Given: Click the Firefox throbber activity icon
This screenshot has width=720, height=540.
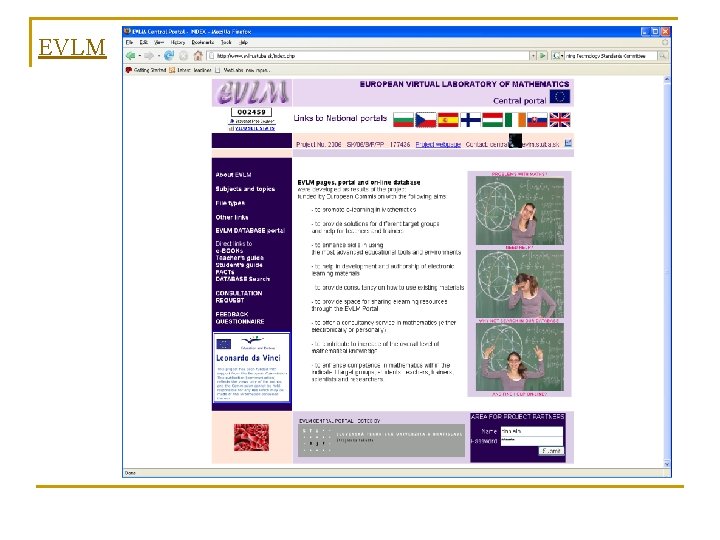Looking at the screenshot, I should coord(664,42).
